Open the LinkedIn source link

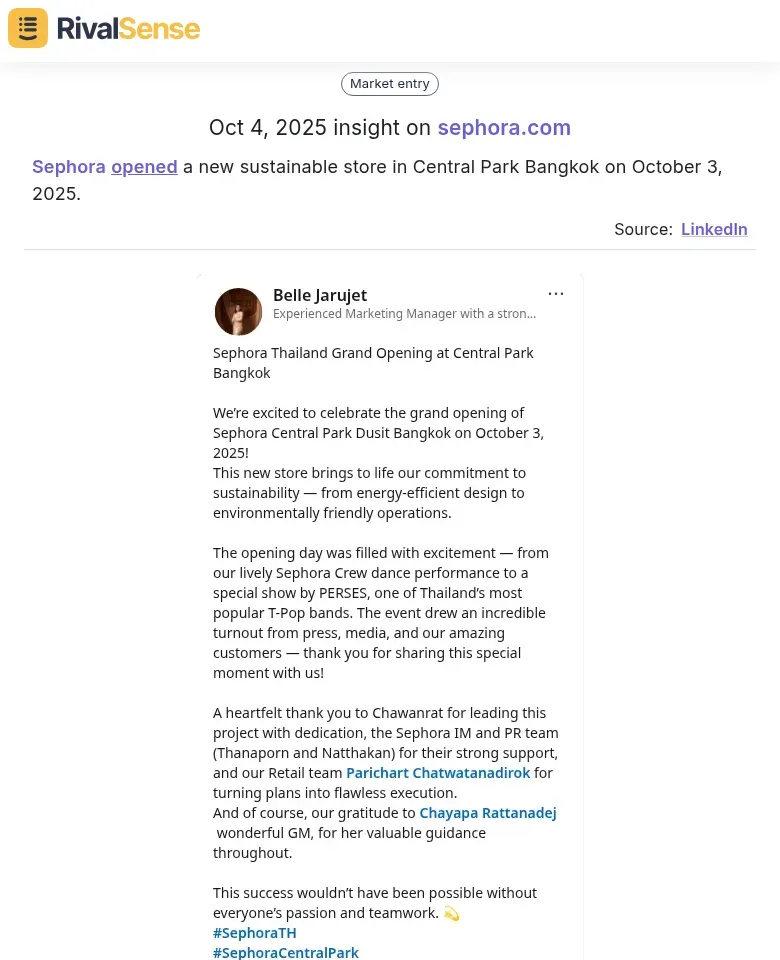(x=714, y=229)
